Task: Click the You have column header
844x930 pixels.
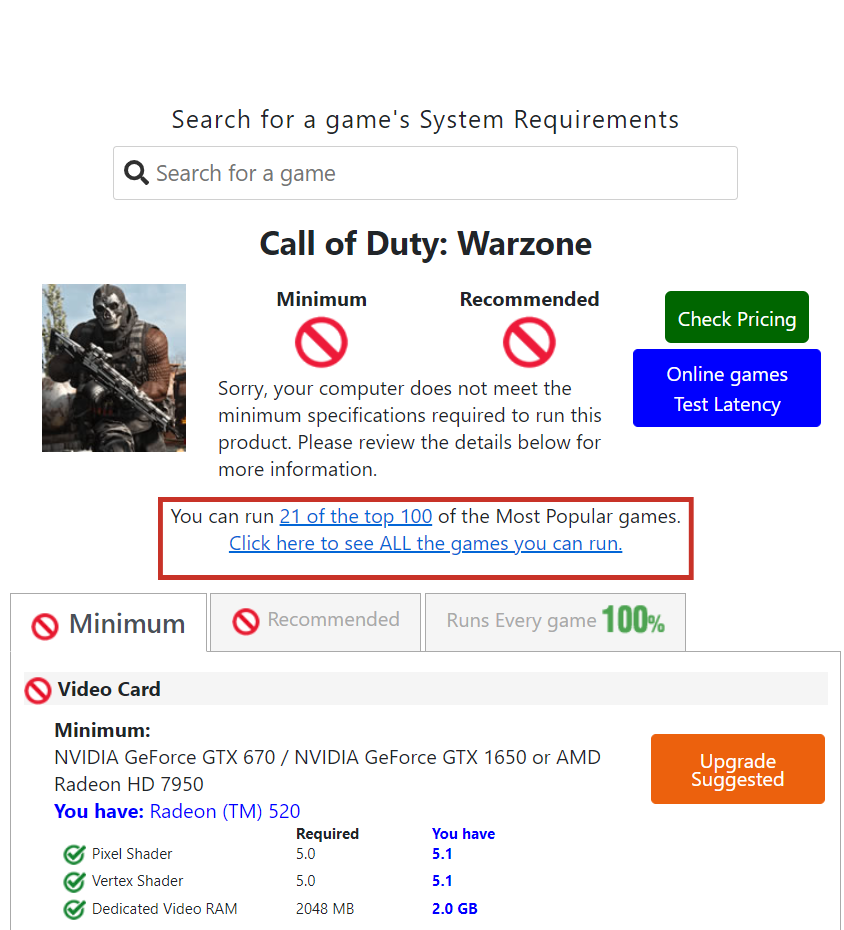Action: tap(463, 834)
